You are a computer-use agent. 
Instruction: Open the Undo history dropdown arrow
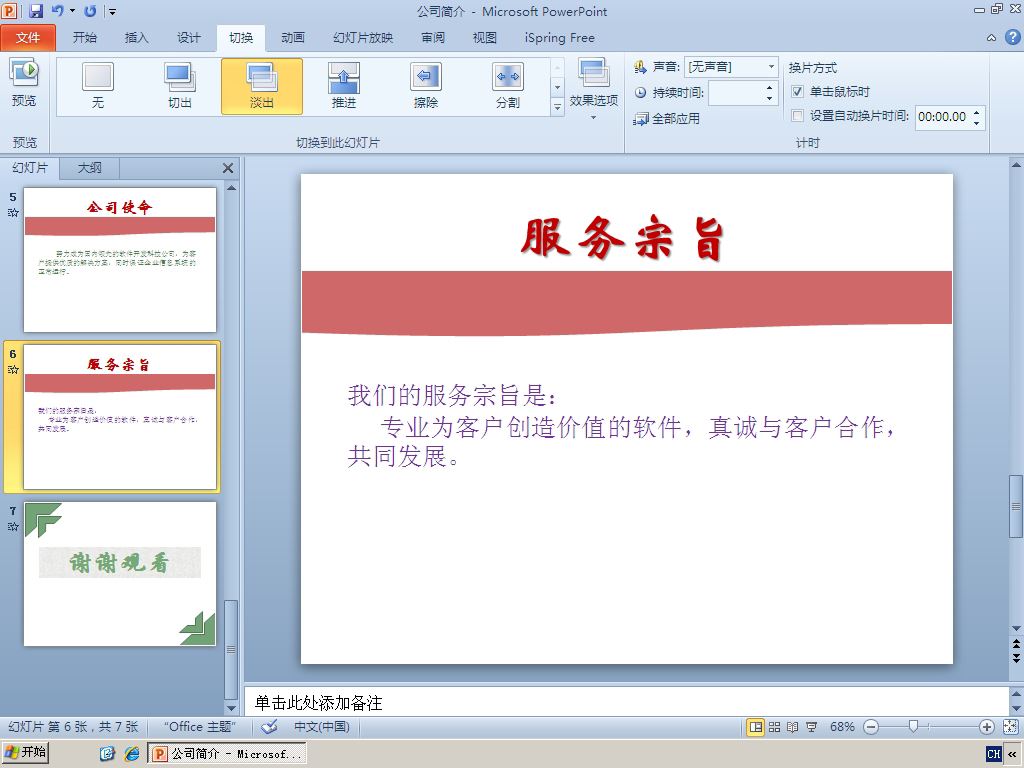click(72, 11)
